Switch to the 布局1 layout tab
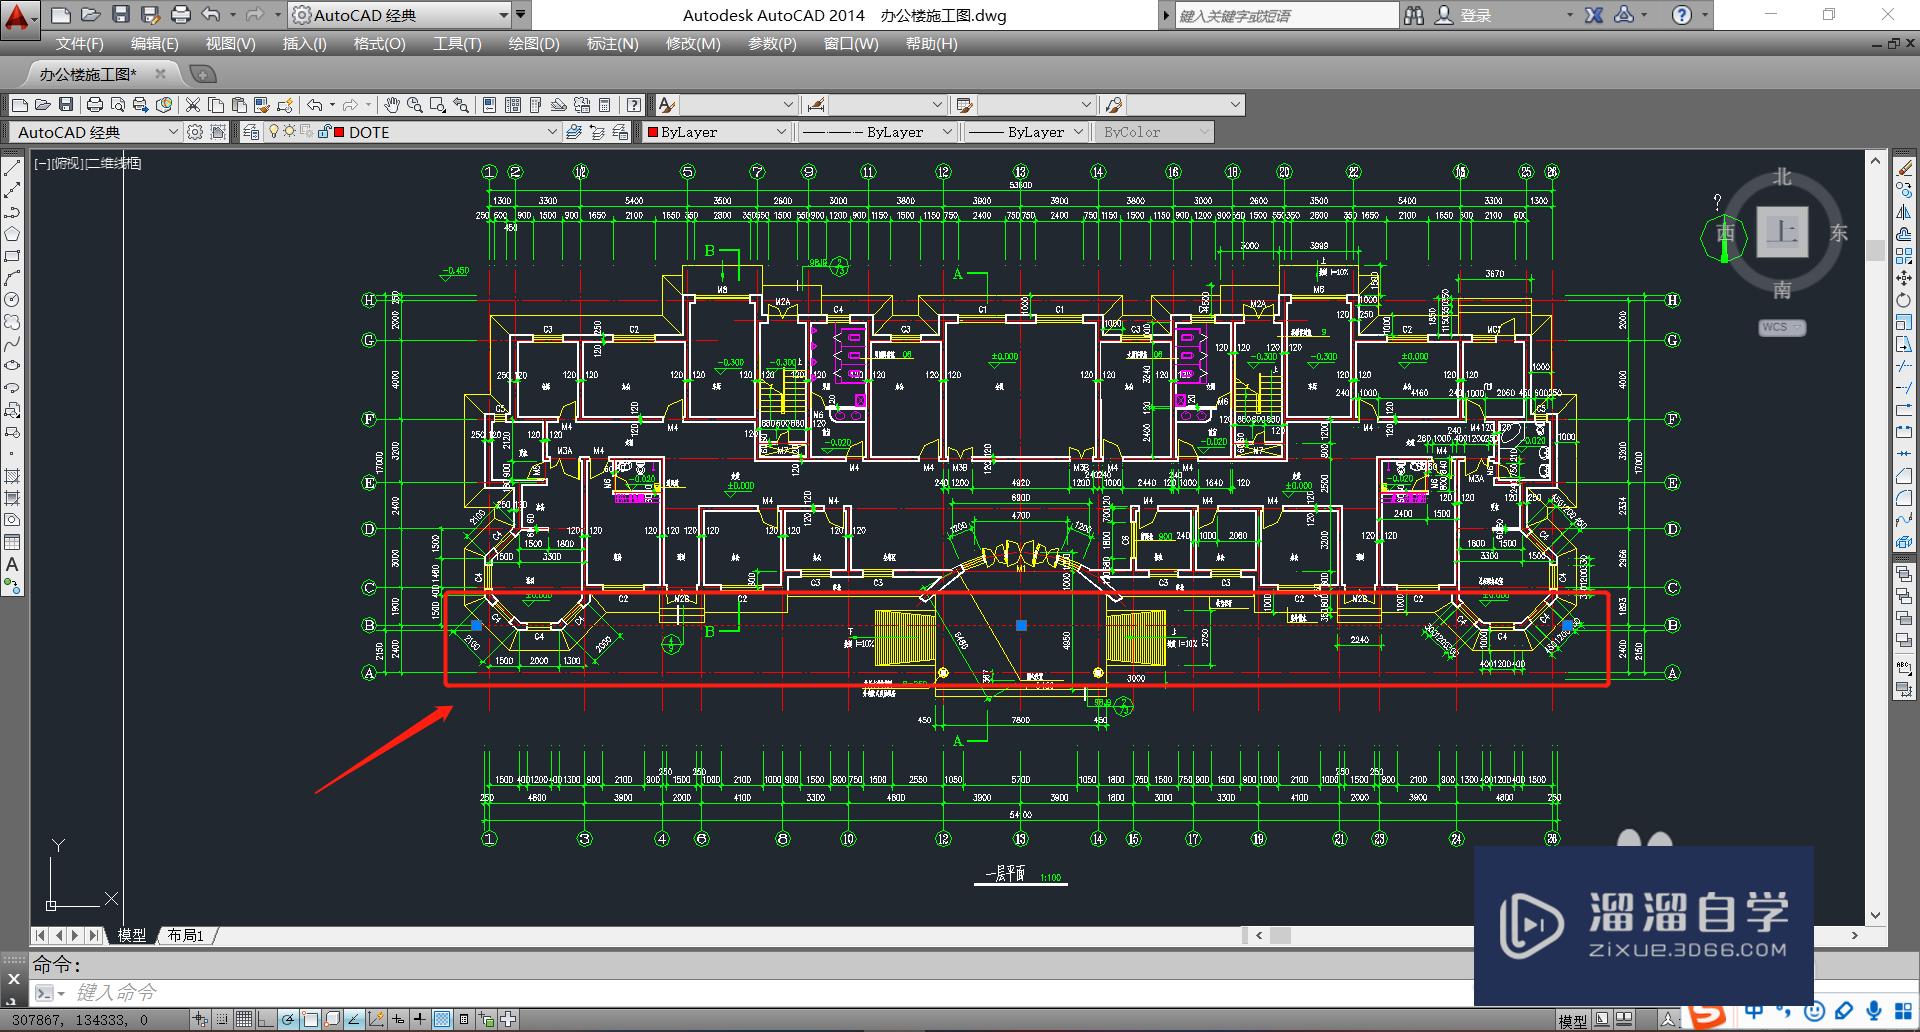 186,935
